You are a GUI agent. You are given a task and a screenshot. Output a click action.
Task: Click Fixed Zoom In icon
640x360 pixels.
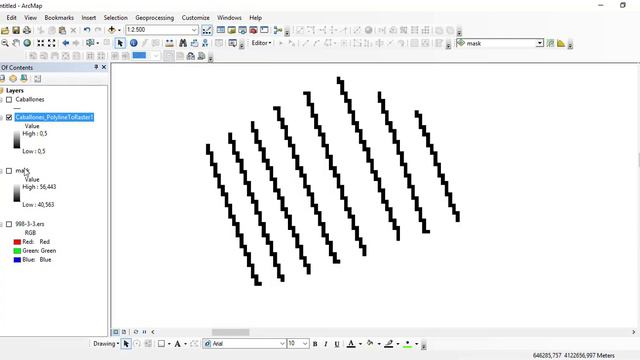40,43
